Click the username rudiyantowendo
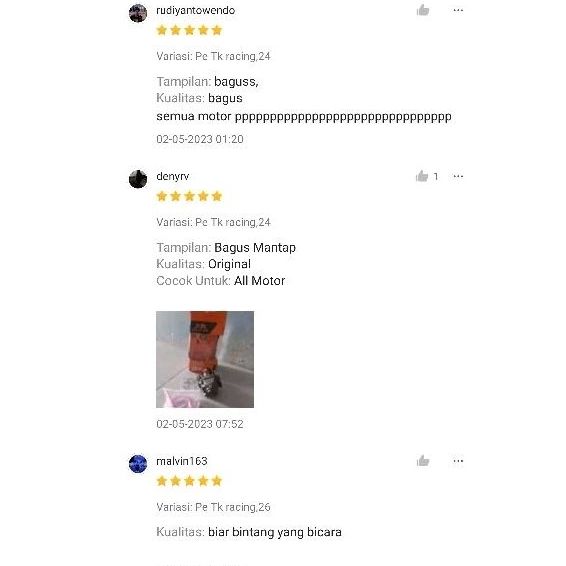Viewport: 566px width, 566px height. coord(196,10)
